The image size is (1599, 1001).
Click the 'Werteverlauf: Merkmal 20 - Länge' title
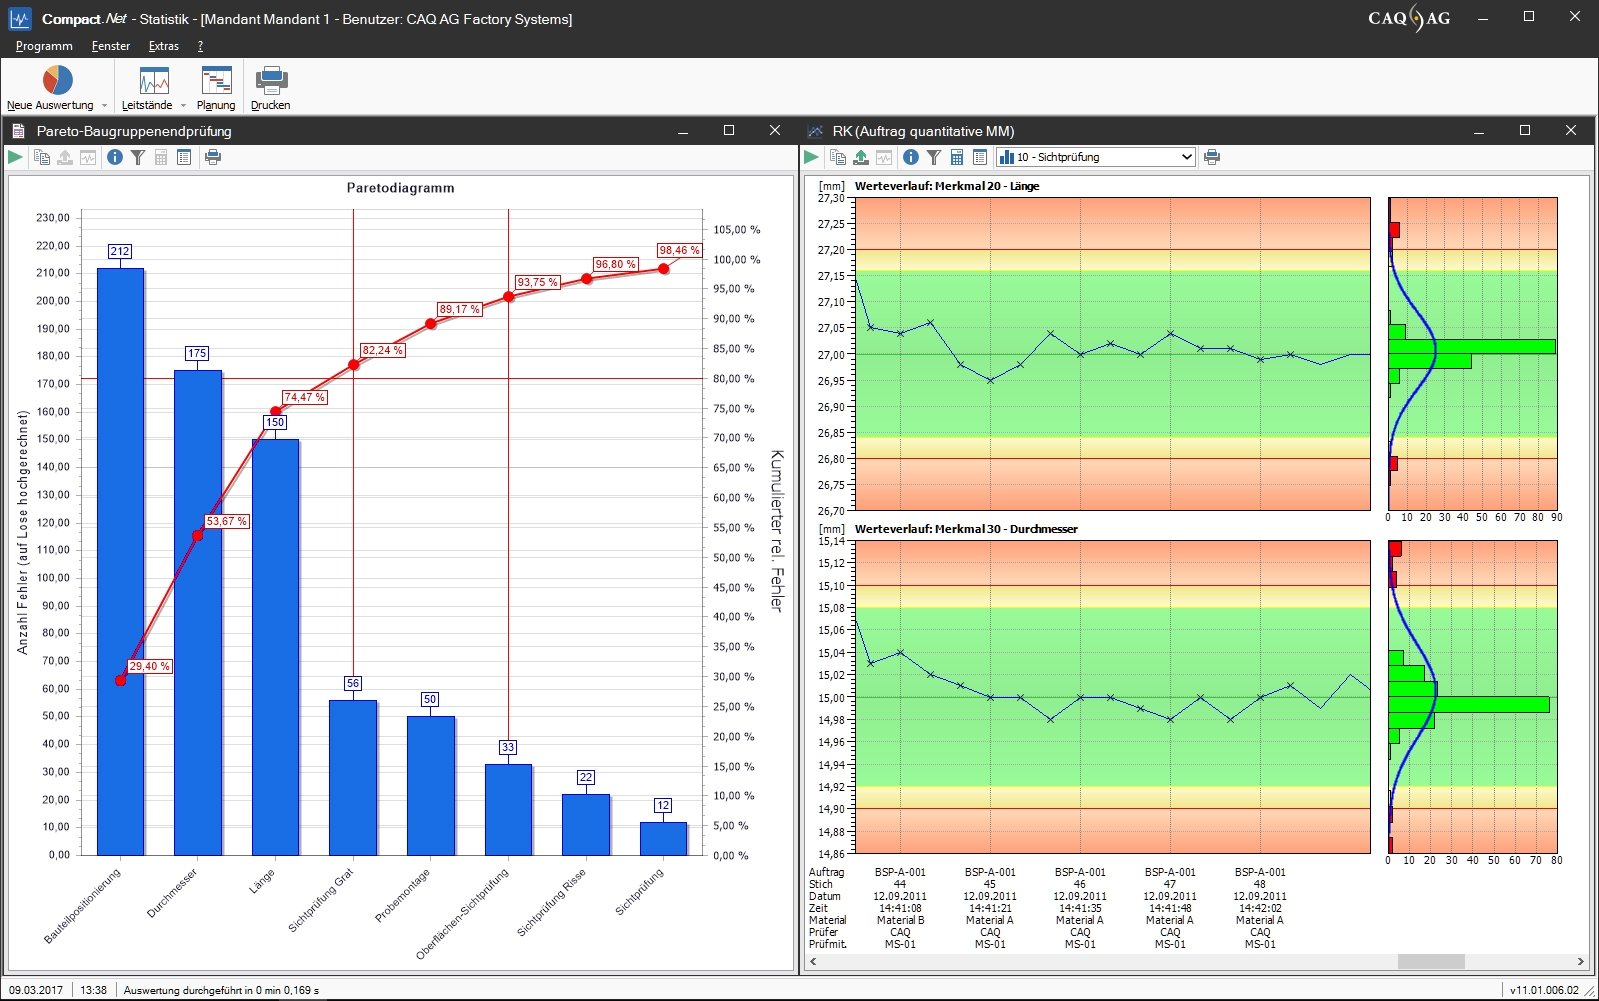click(947, 186)
